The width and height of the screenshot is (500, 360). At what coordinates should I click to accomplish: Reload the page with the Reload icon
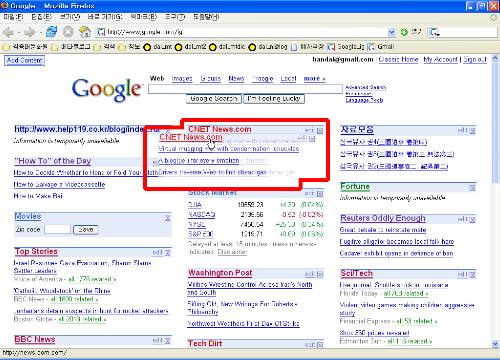51,32
